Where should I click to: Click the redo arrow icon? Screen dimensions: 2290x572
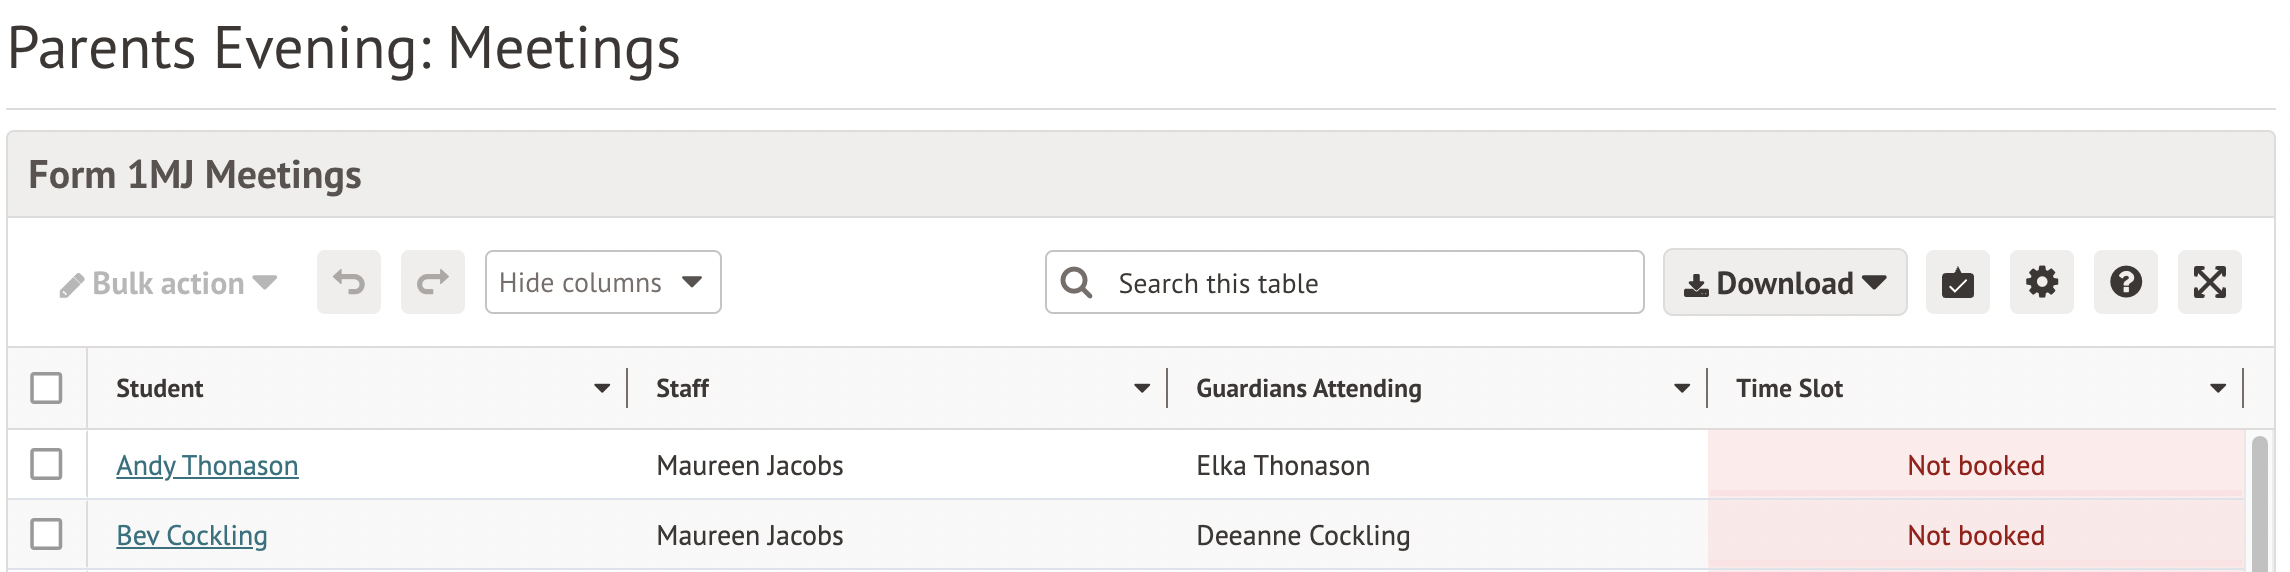pyautogui.click(x=433, y=282)
